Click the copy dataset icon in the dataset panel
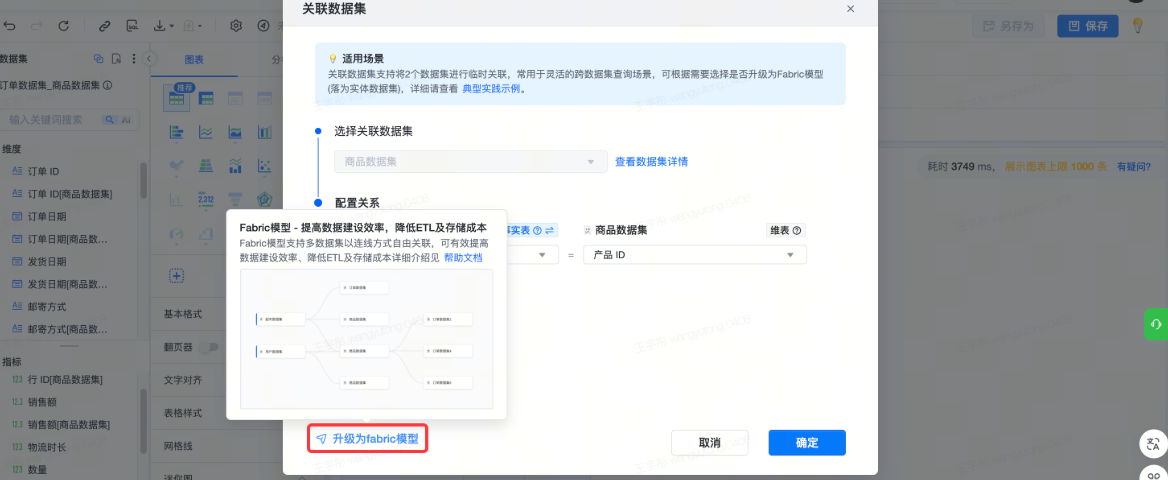1168x480 pixels. (98, 59)
